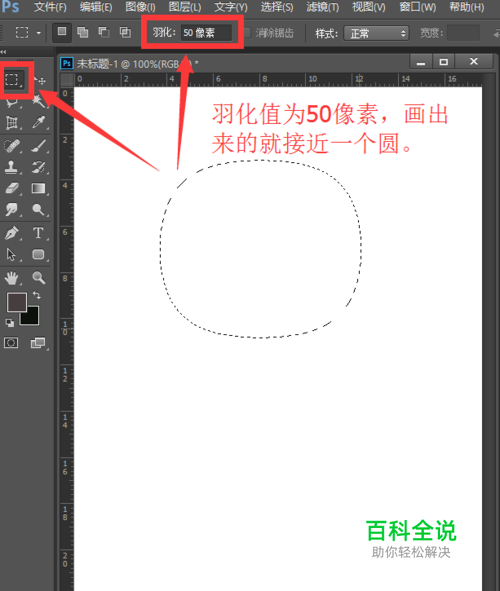
Task: Click the foreground color swatch
Action: [17, 302]
